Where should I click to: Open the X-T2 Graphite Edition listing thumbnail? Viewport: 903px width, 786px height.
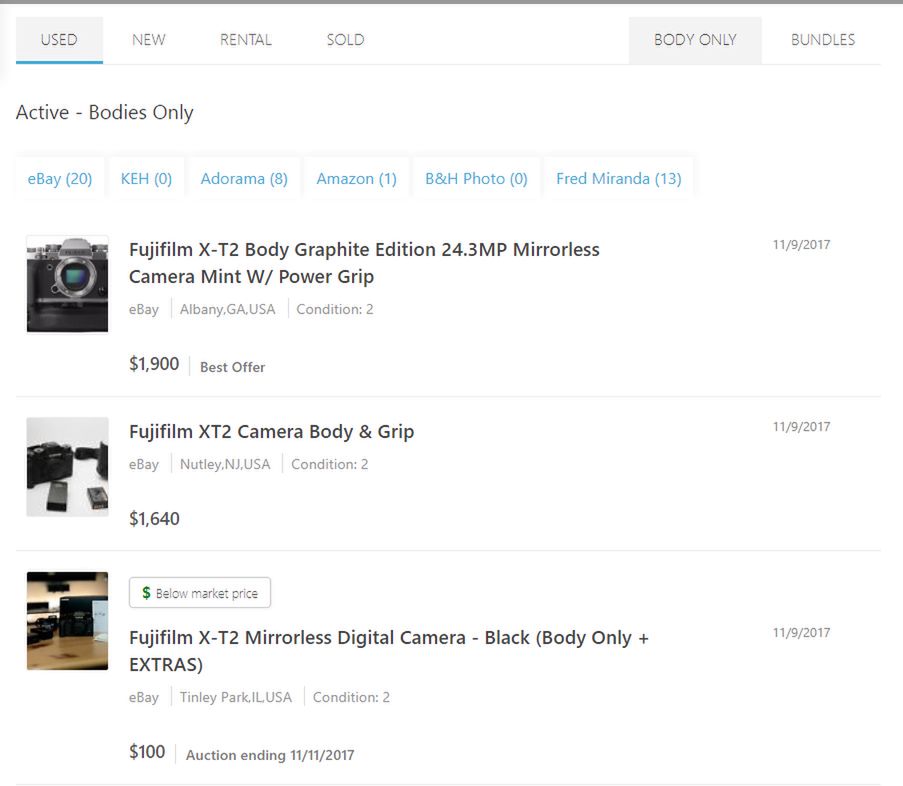click(x=67, y=284)
